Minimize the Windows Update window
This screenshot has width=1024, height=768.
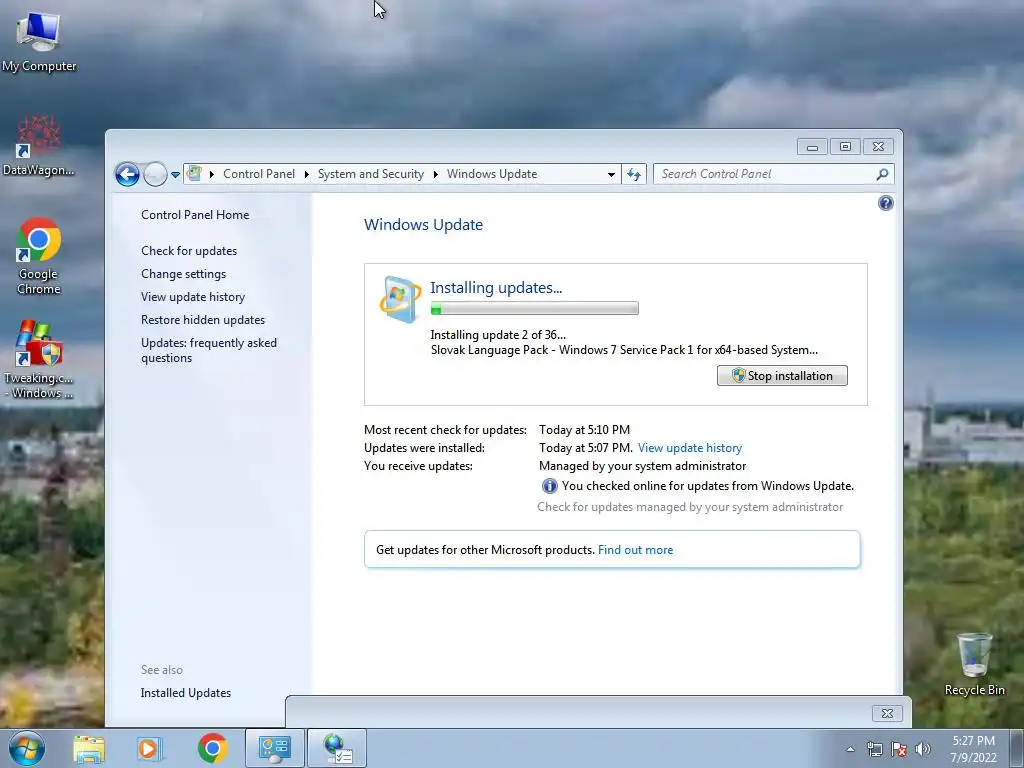(812, 147)
